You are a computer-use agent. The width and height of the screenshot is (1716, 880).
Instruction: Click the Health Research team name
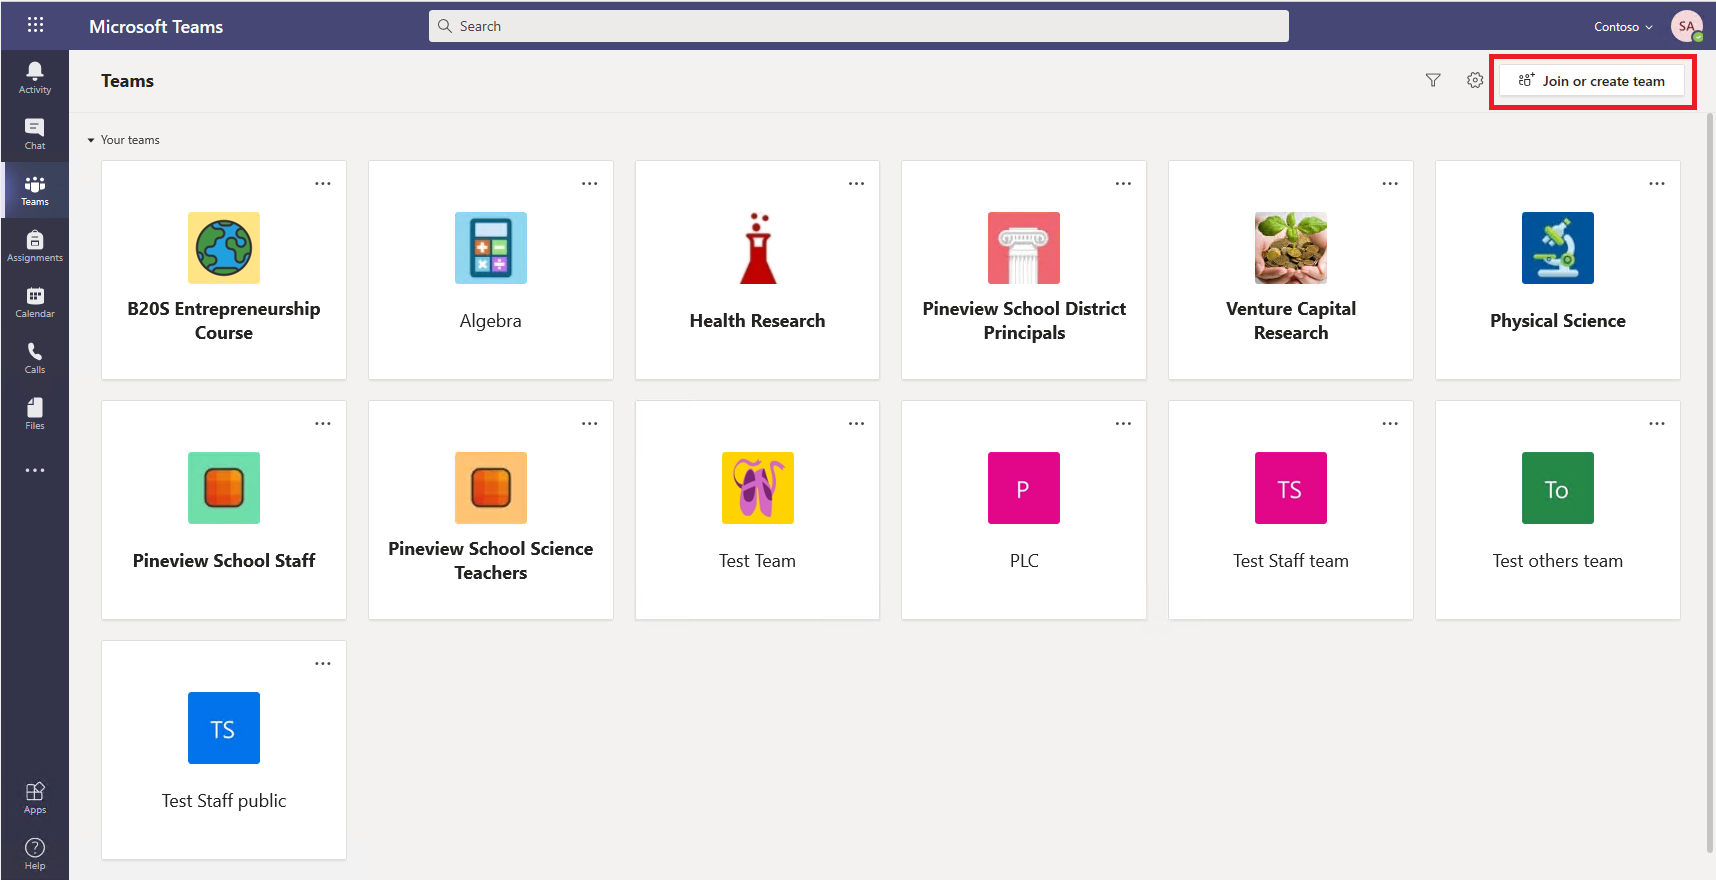pos(758,321)
